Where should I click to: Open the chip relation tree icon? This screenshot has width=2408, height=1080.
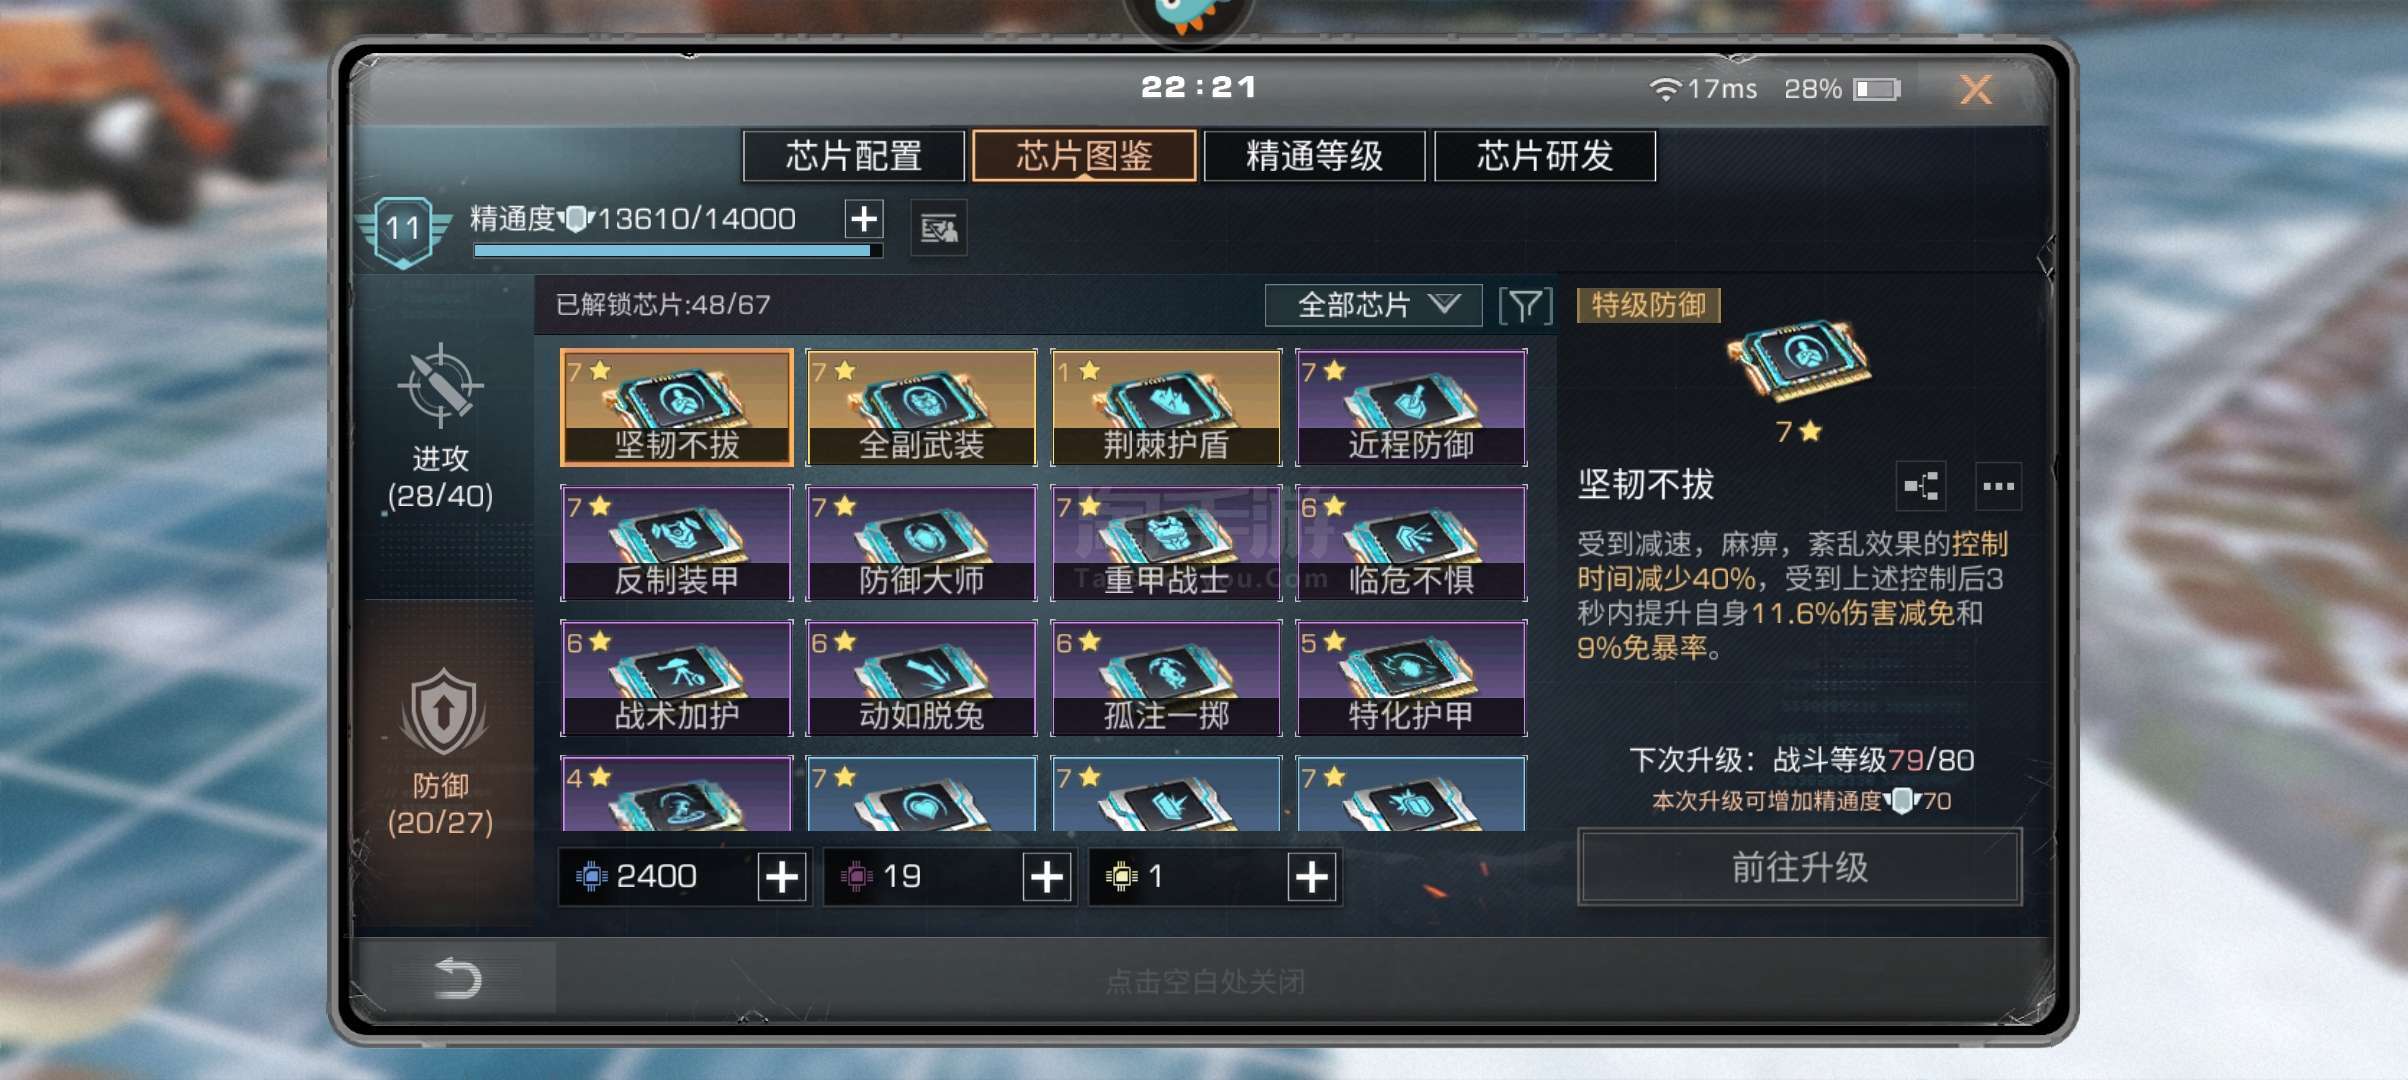click(1920, 487)
